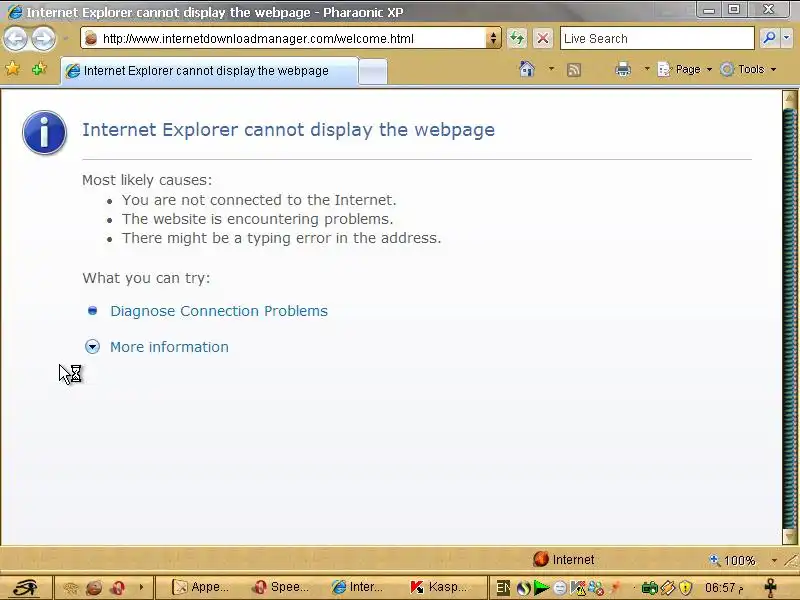Open the address bar history dropdown

click(x=493, y=38)
